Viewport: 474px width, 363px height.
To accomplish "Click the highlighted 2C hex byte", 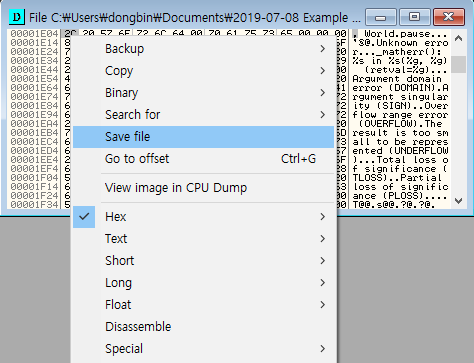I will [70, 33].
